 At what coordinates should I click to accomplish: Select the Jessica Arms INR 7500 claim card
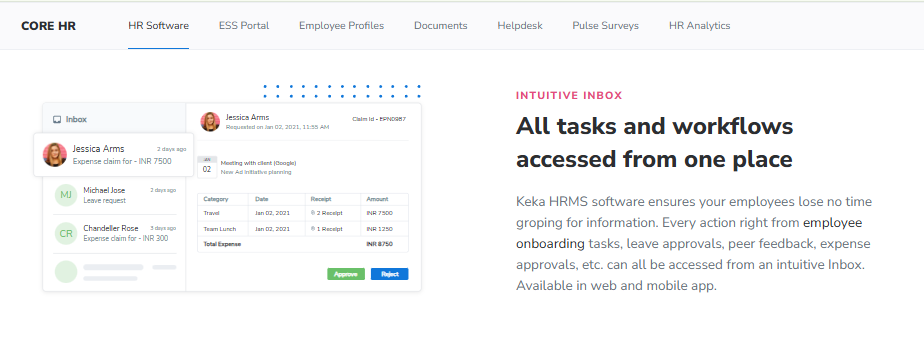(x=114, y=154)
